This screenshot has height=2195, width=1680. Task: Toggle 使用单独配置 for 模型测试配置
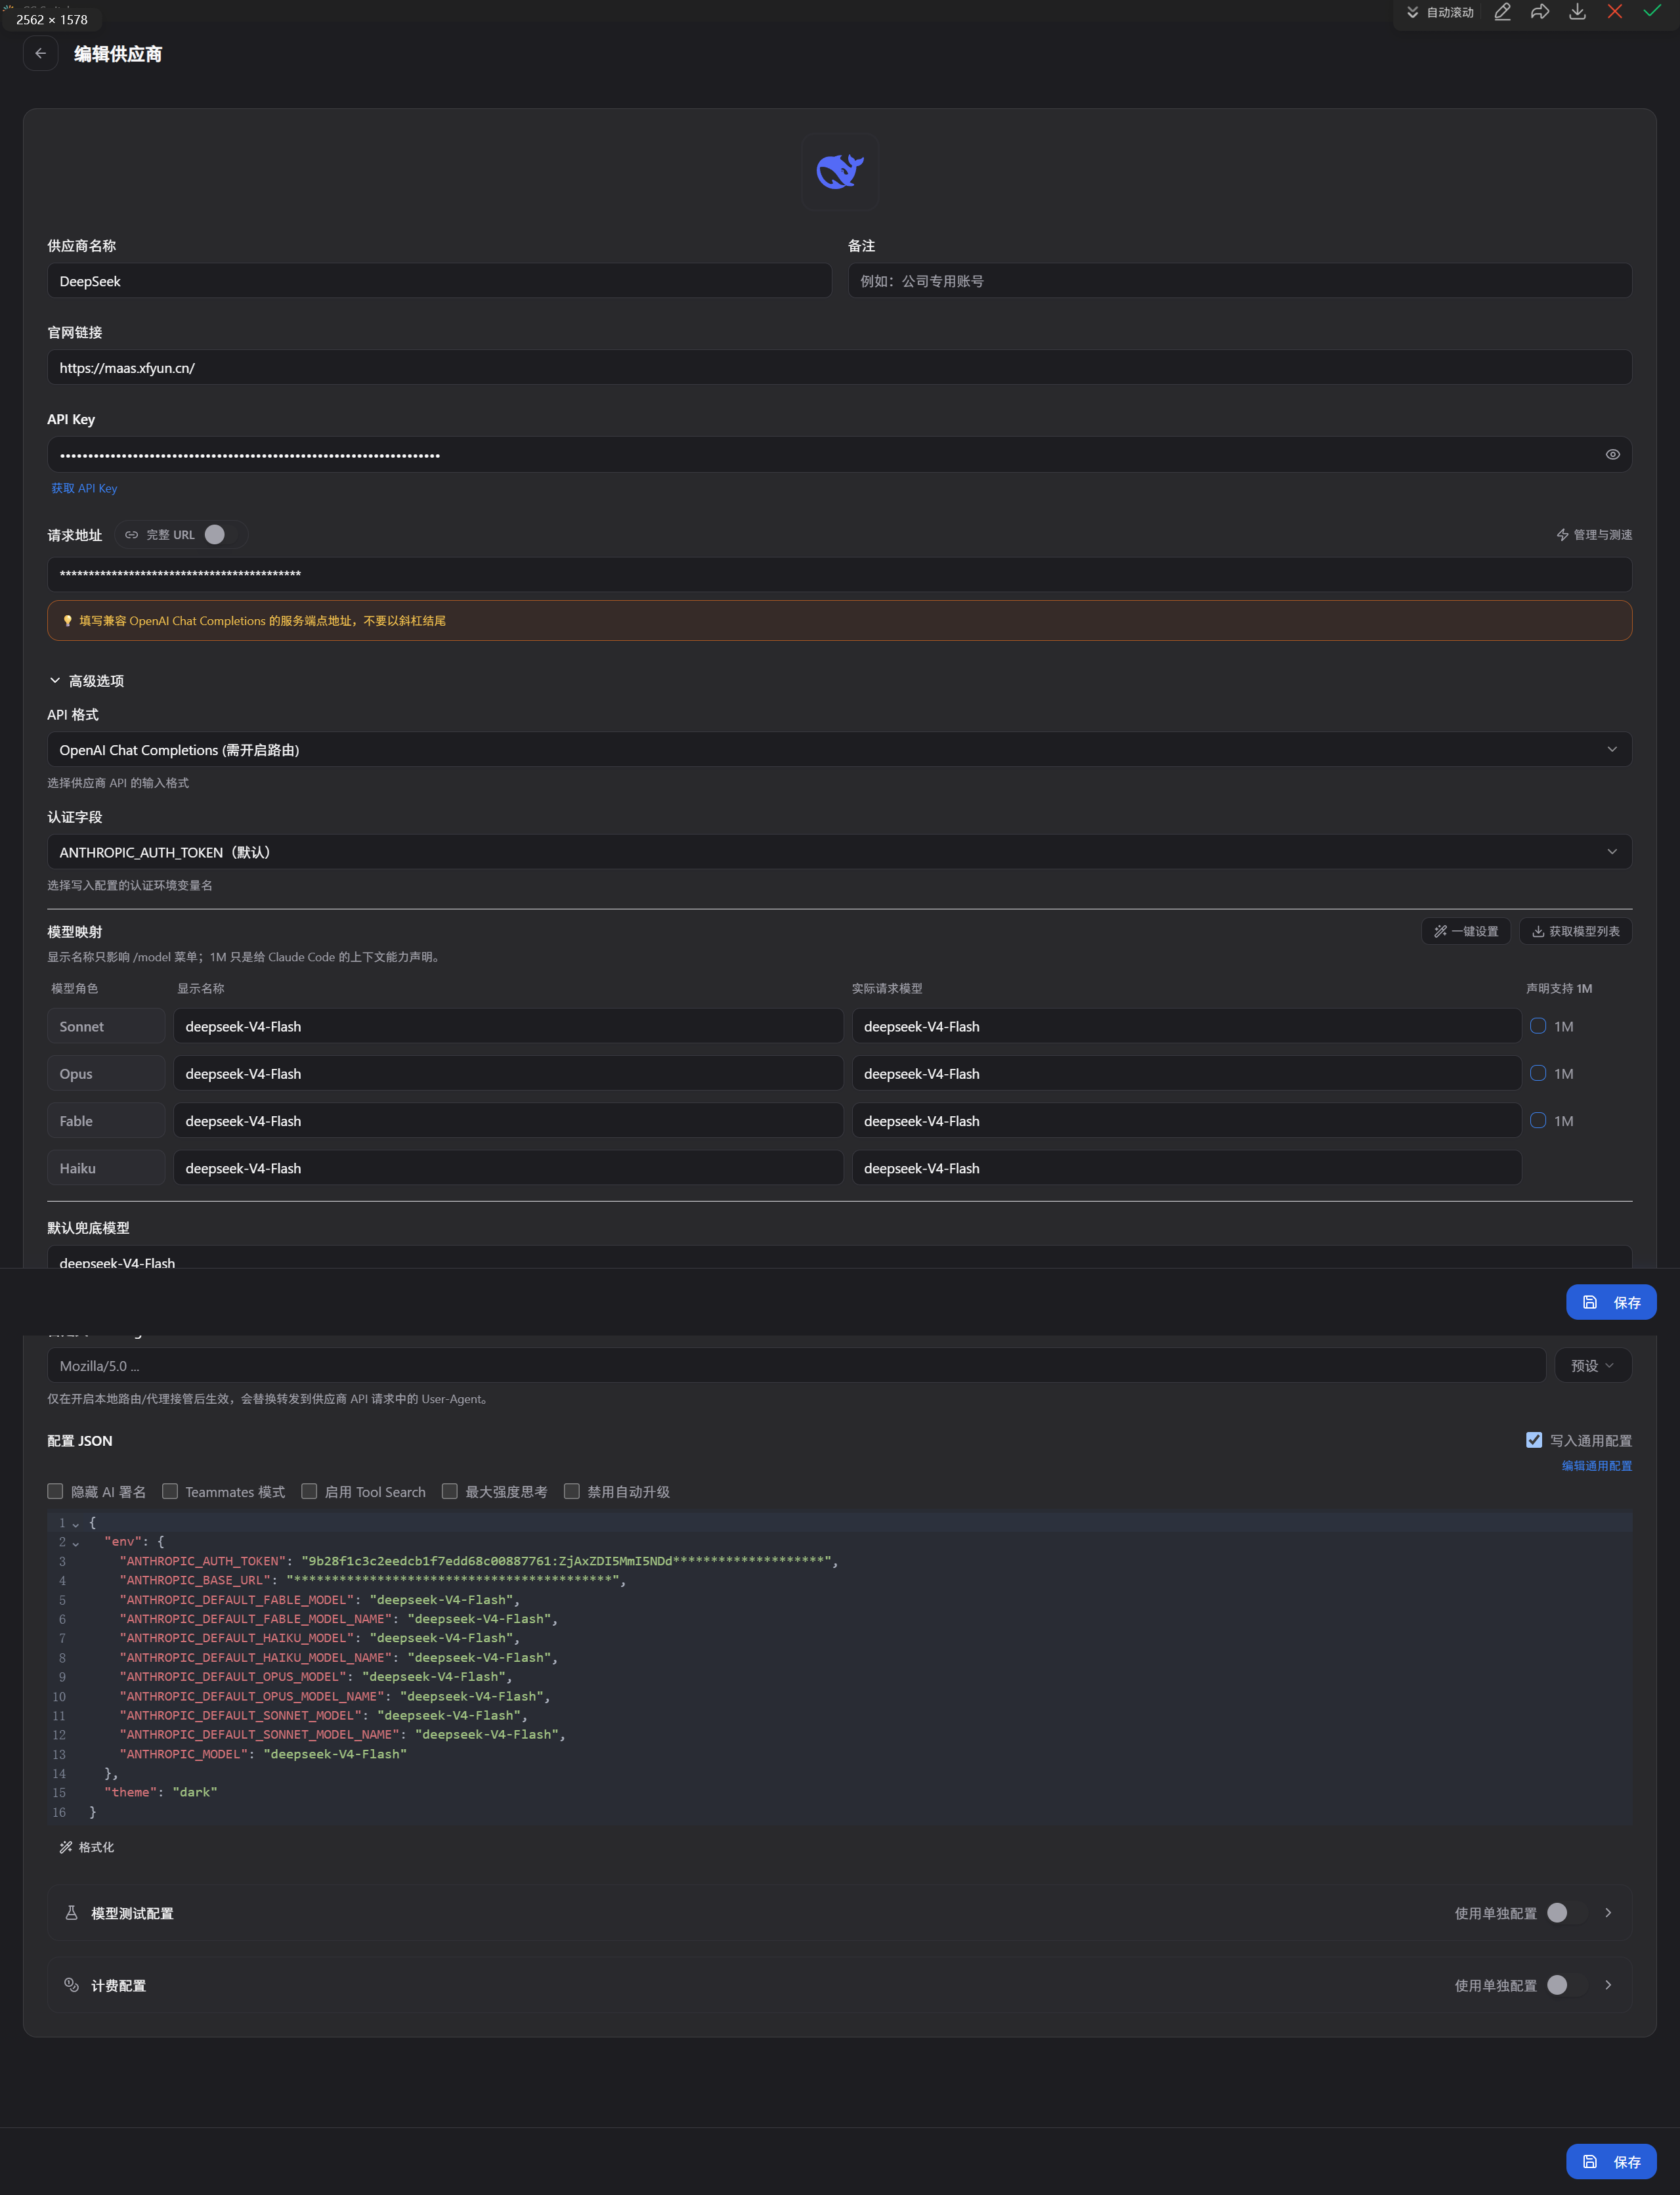(x=1566, y=1913)
